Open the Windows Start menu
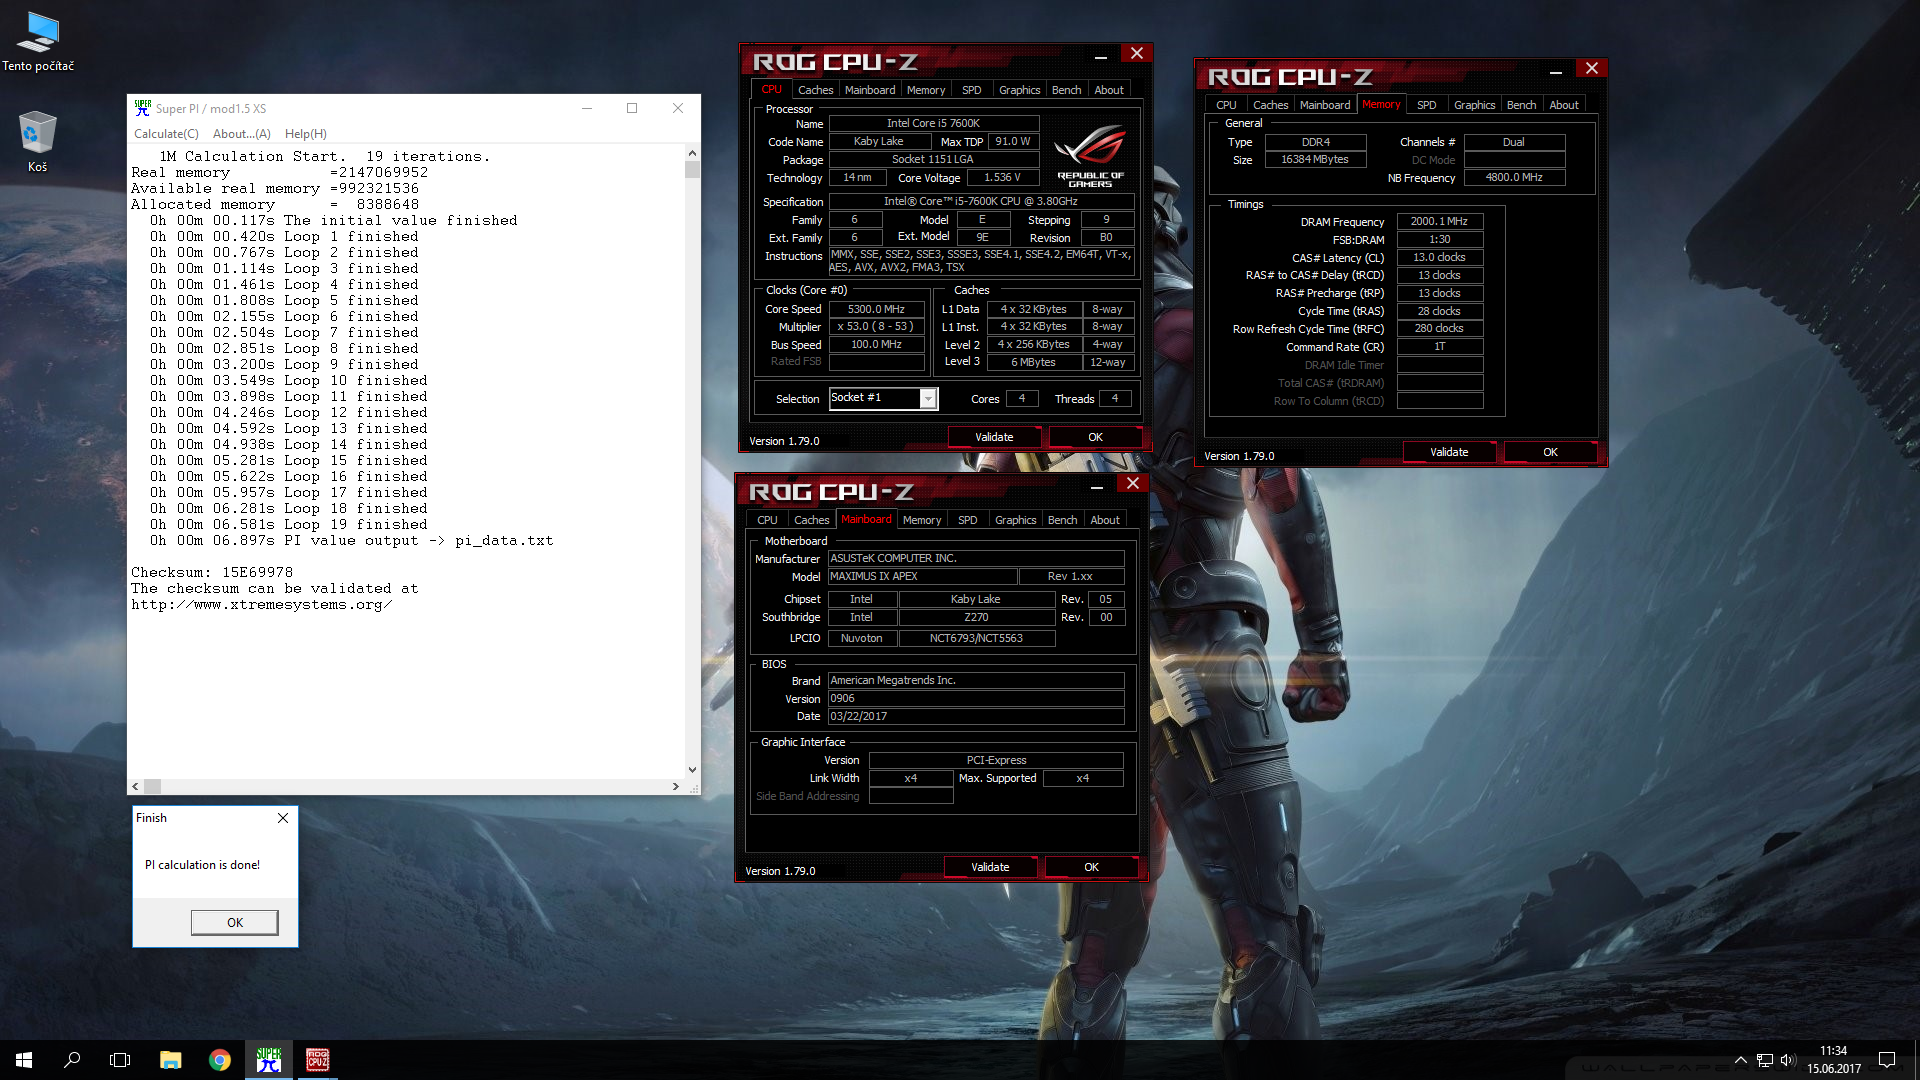The width and height of the screenshot is (1920, 1080). [24, 1060]
